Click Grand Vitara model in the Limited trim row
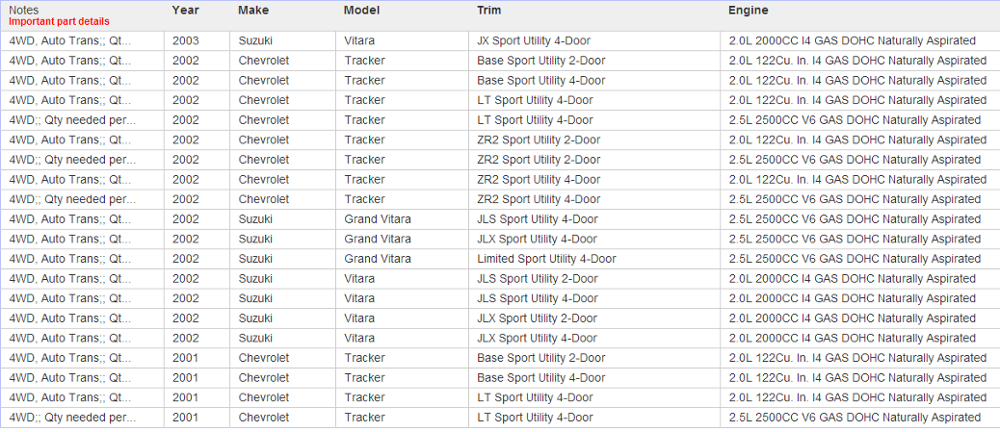The image size is (1000, 432). [377, 259]
